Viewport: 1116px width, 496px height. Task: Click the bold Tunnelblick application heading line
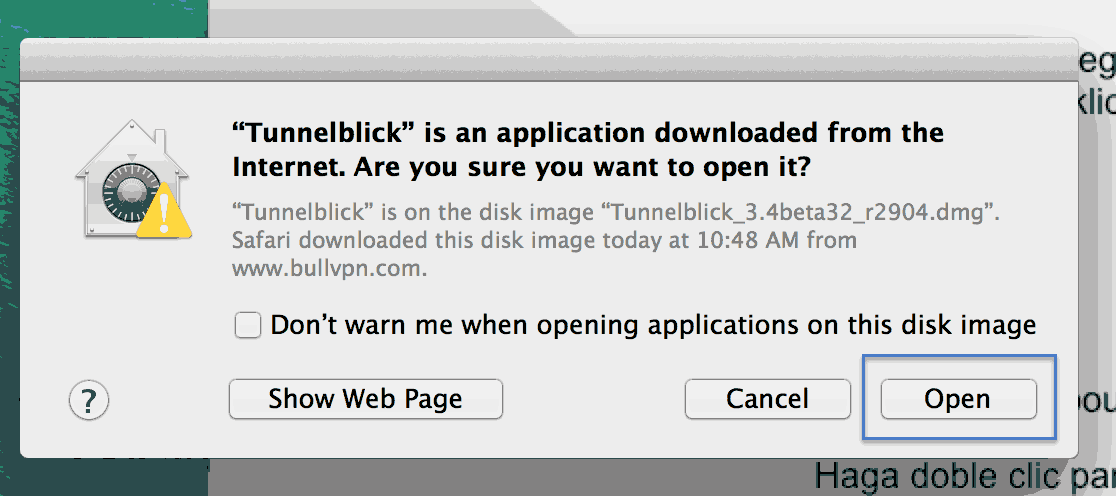point(588,133)
